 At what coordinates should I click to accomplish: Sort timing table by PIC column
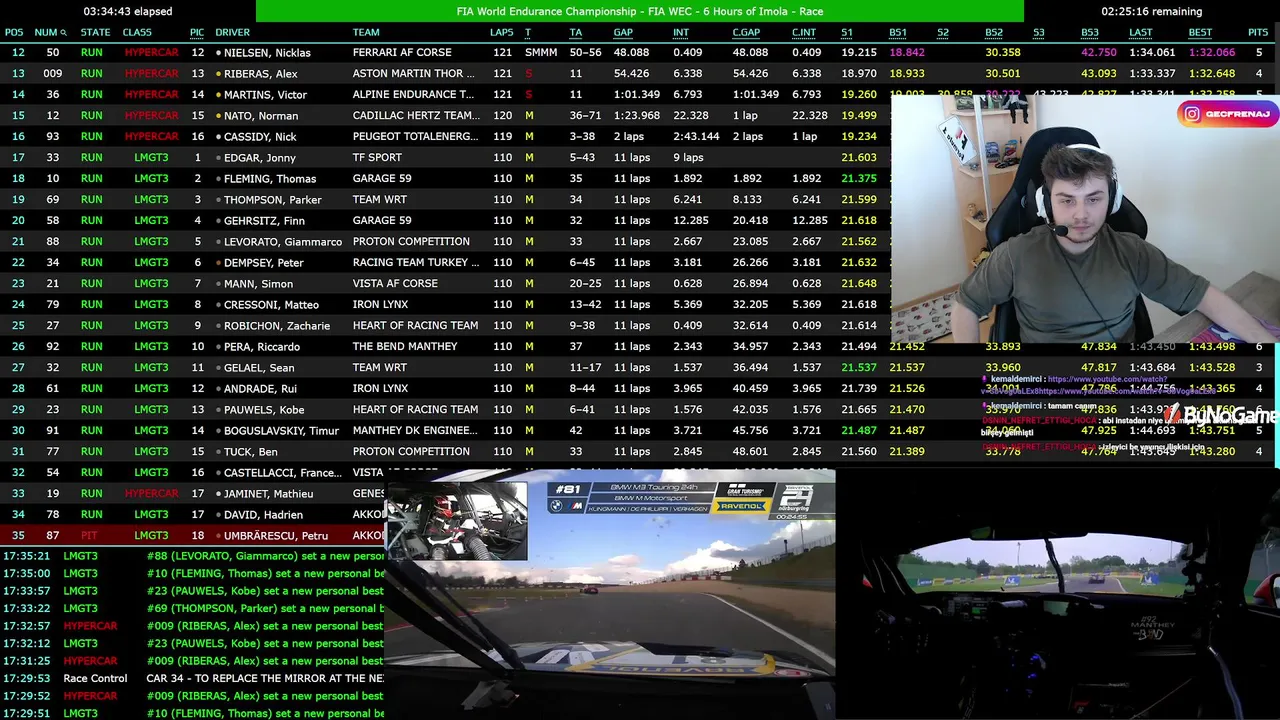(197, 33)
